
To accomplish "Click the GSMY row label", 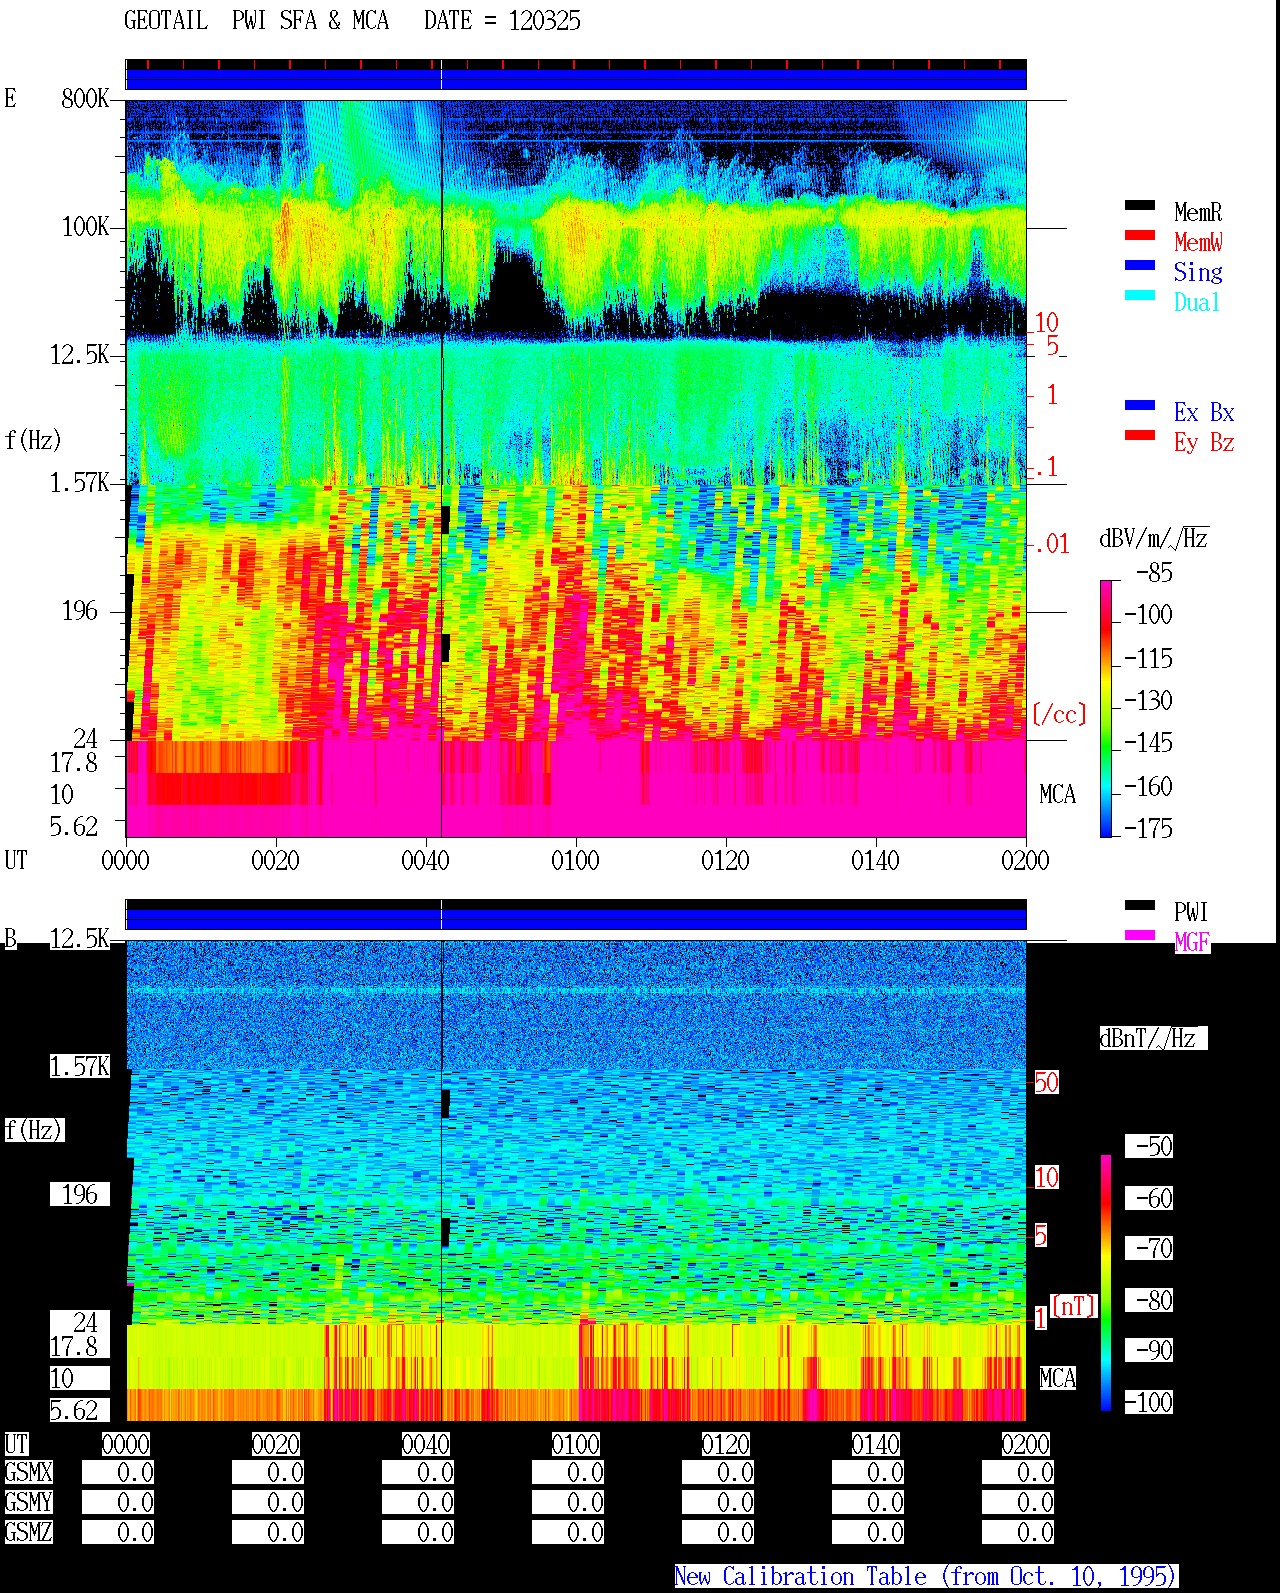I will point(28,1502).
